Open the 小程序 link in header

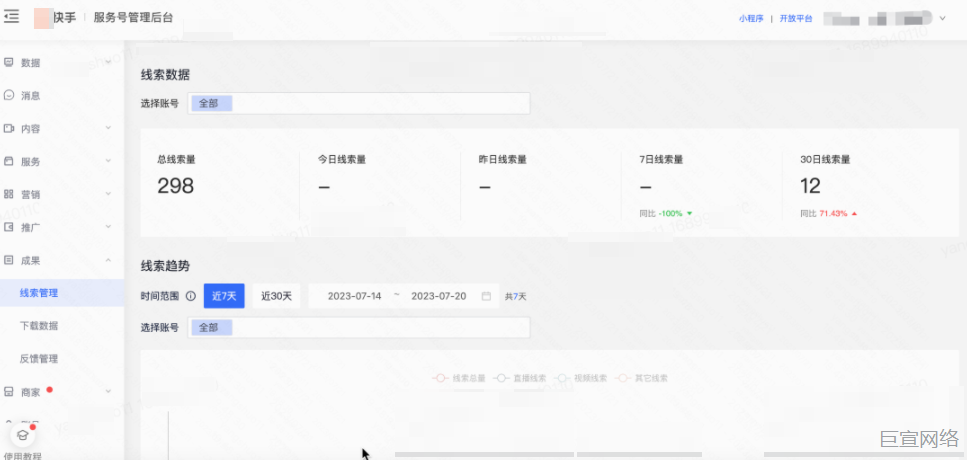coord(751,18)
